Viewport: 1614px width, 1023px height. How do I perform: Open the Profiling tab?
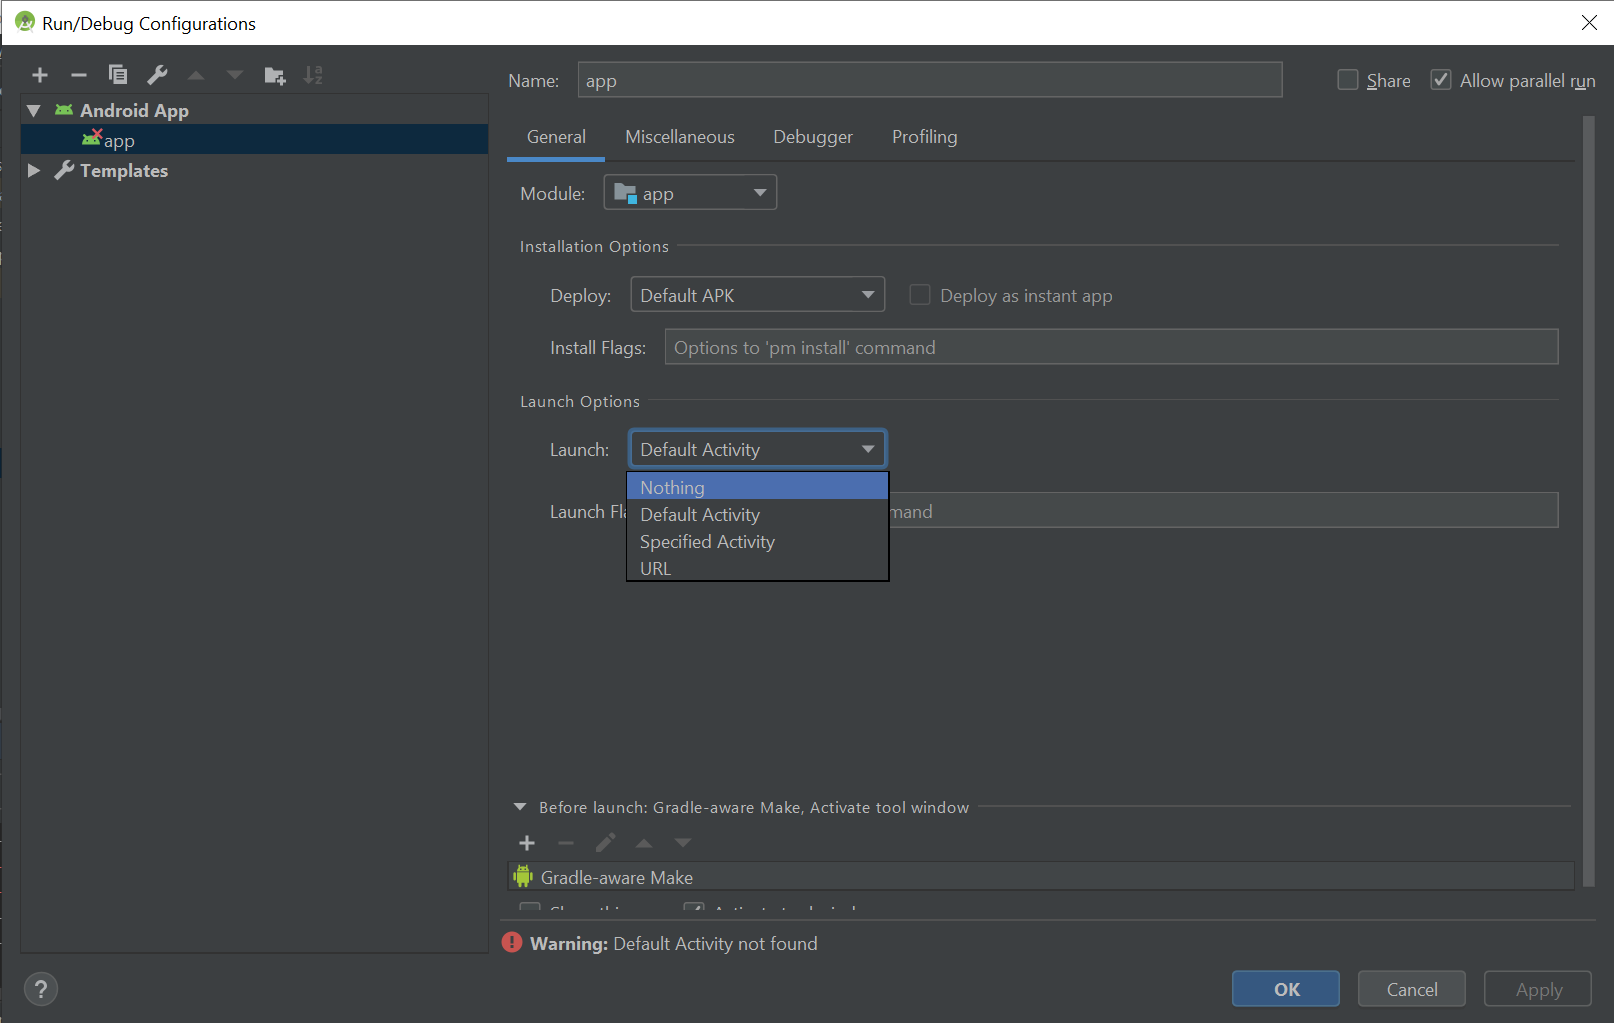pyautogui.click(x=923, y=137)
